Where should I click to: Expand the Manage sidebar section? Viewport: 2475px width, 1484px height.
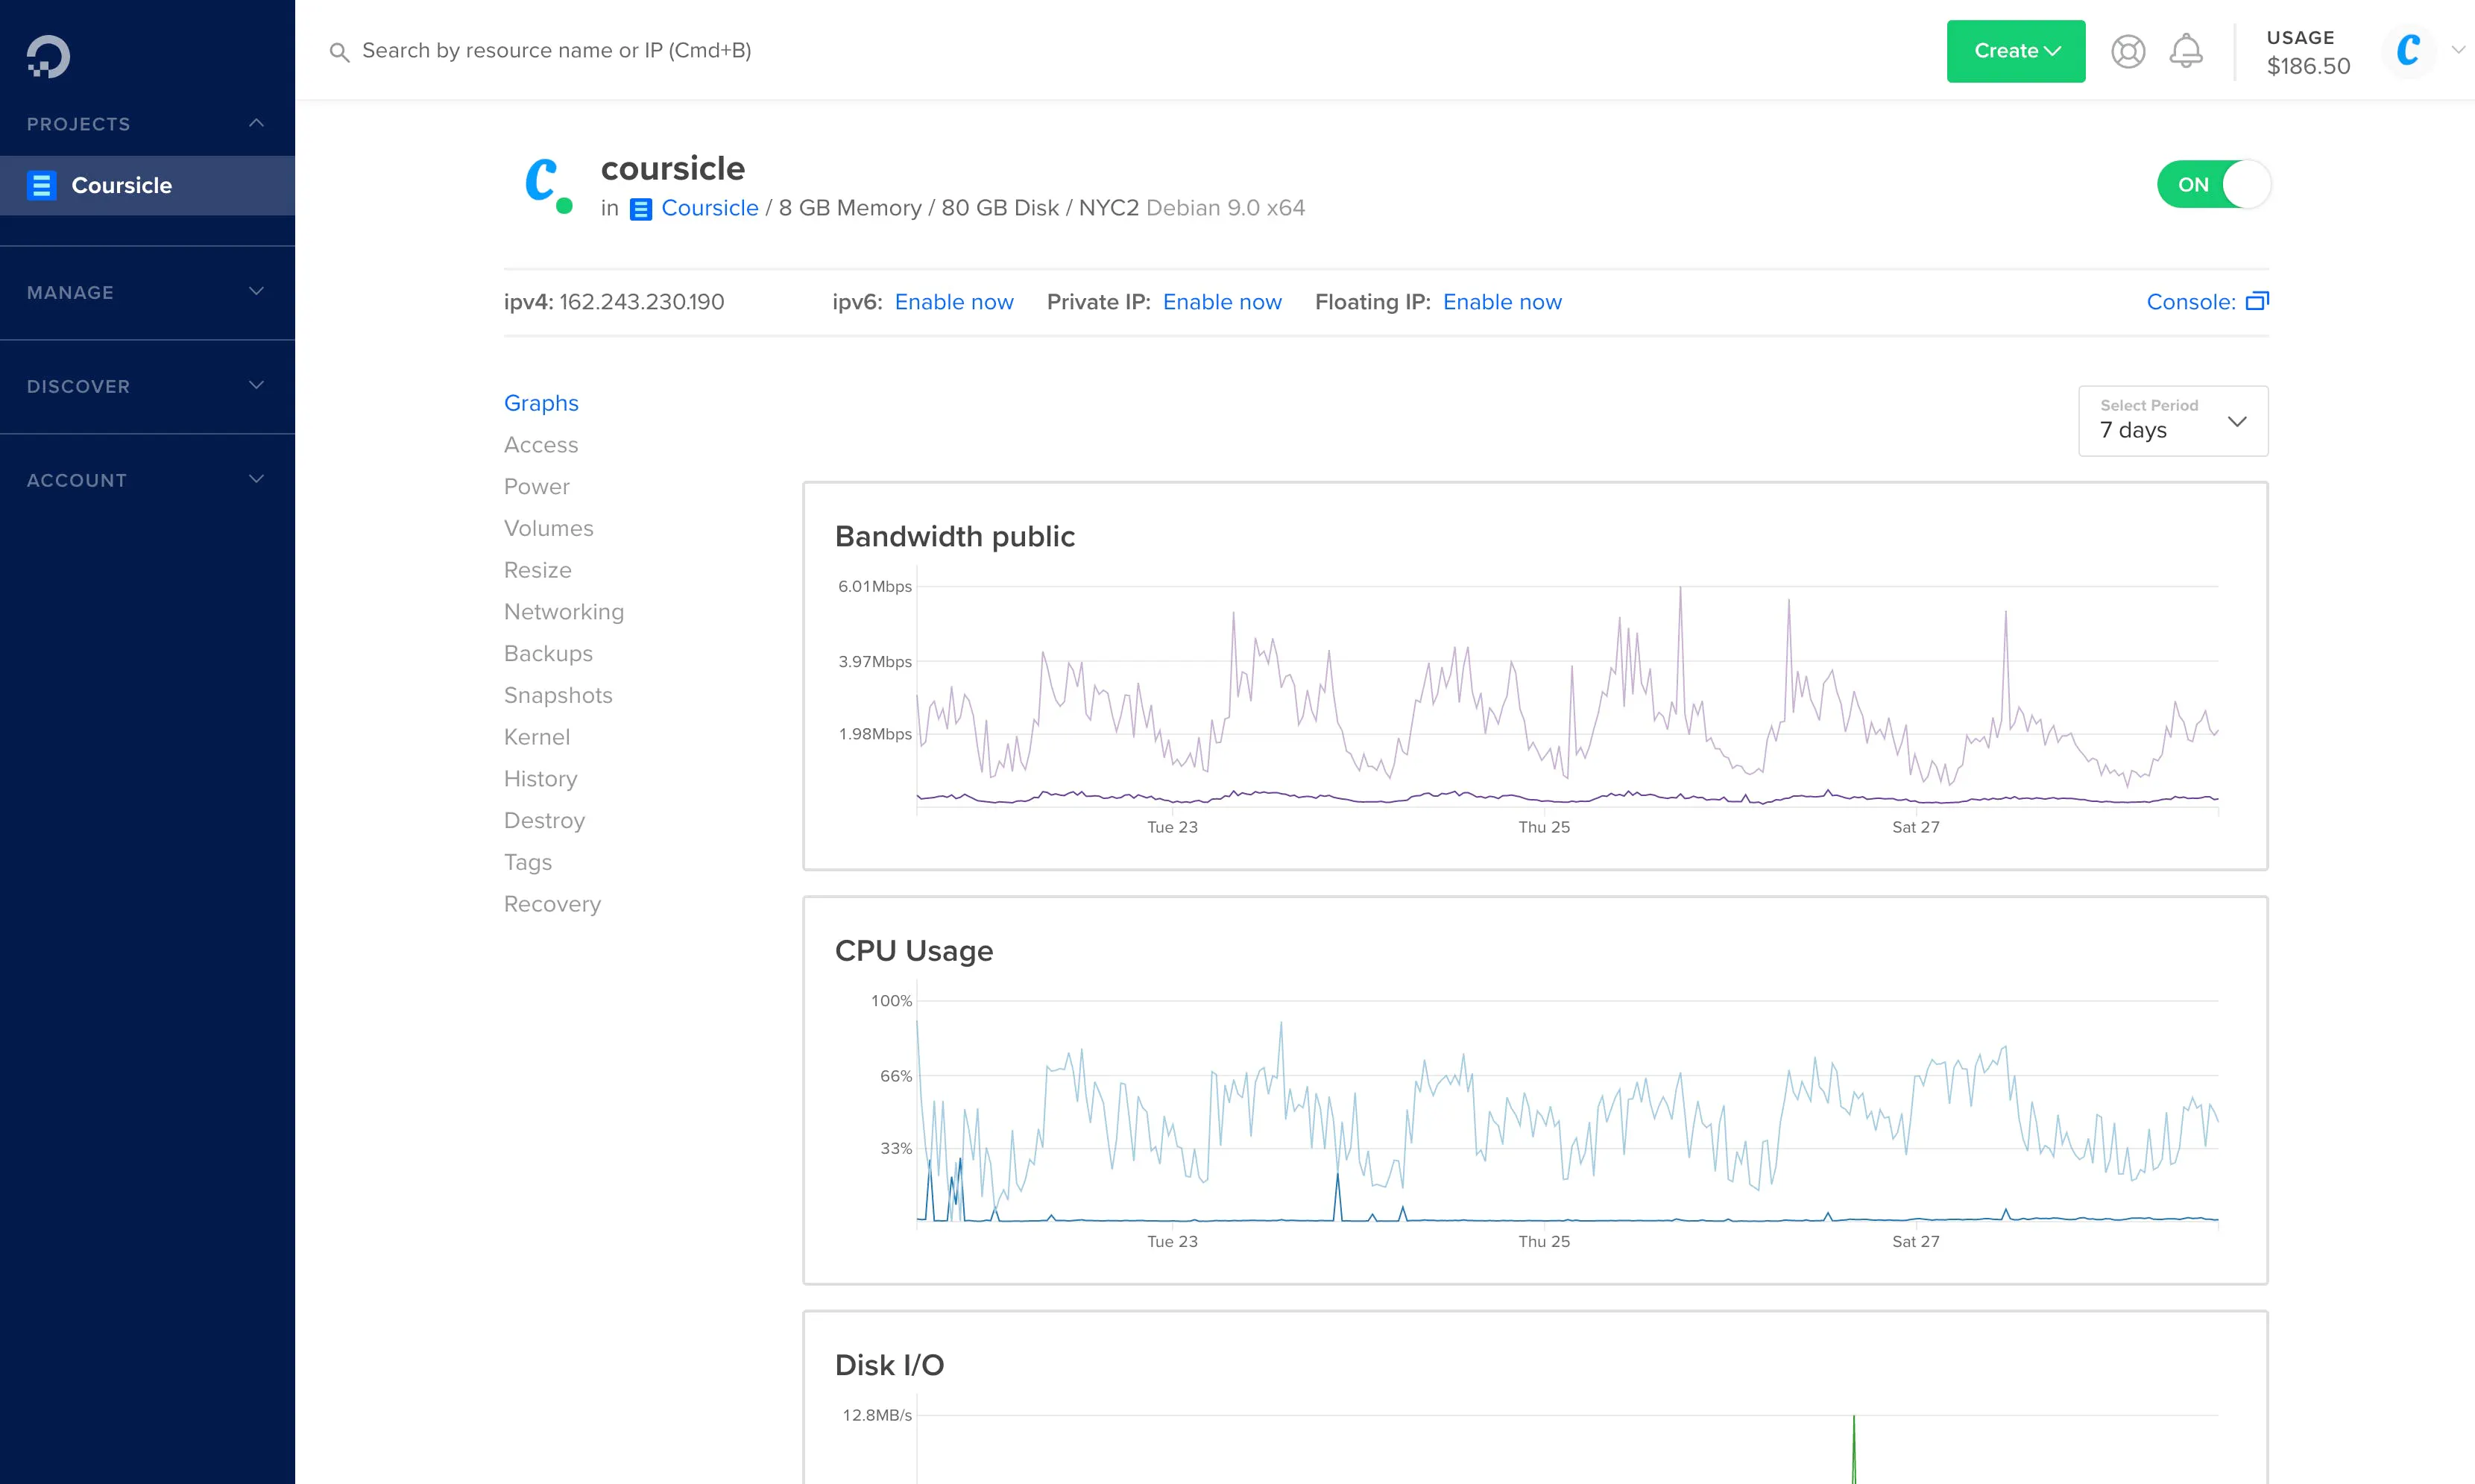point(256,292)
